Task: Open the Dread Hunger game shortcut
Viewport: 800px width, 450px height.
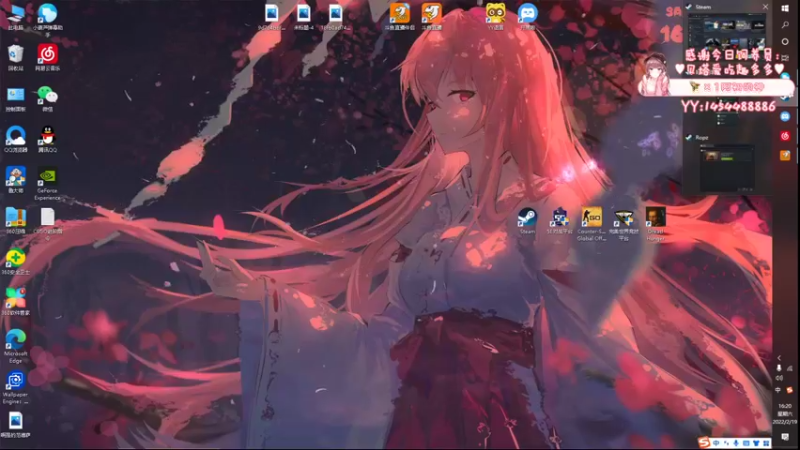Action: pos(656,224)
